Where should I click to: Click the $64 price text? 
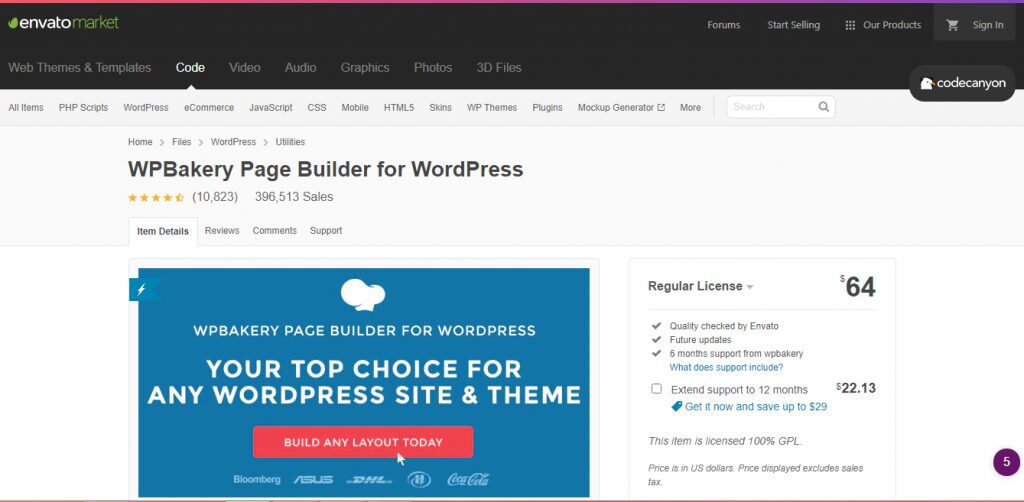pyautogui.click(x=858, y=287)
